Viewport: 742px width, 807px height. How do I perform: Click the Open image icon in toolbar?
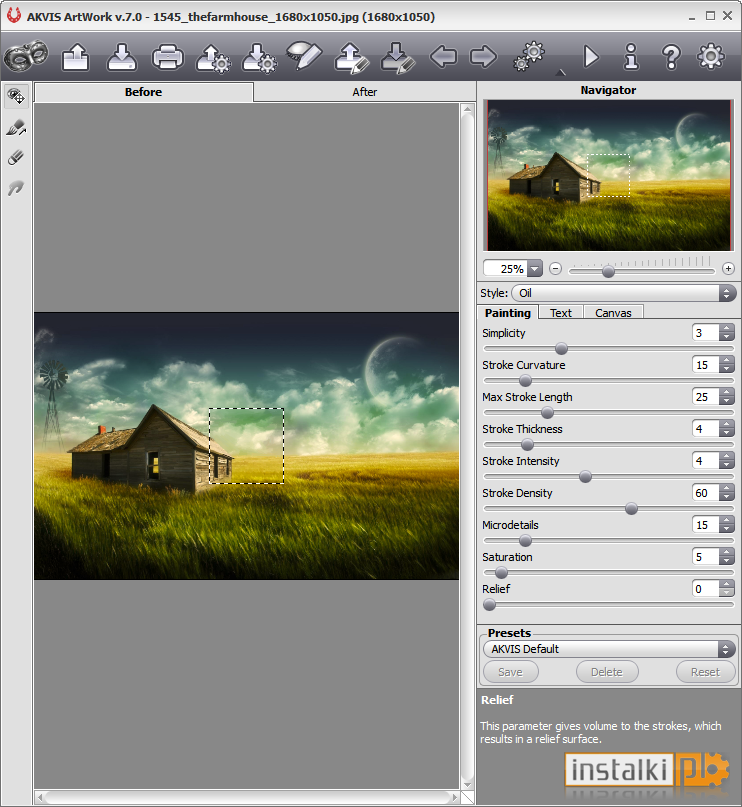(76, 57)
